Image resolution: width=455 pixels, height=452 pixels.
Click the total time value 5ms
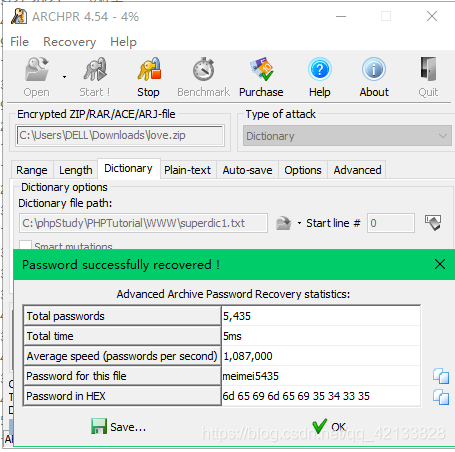point(232,336)
